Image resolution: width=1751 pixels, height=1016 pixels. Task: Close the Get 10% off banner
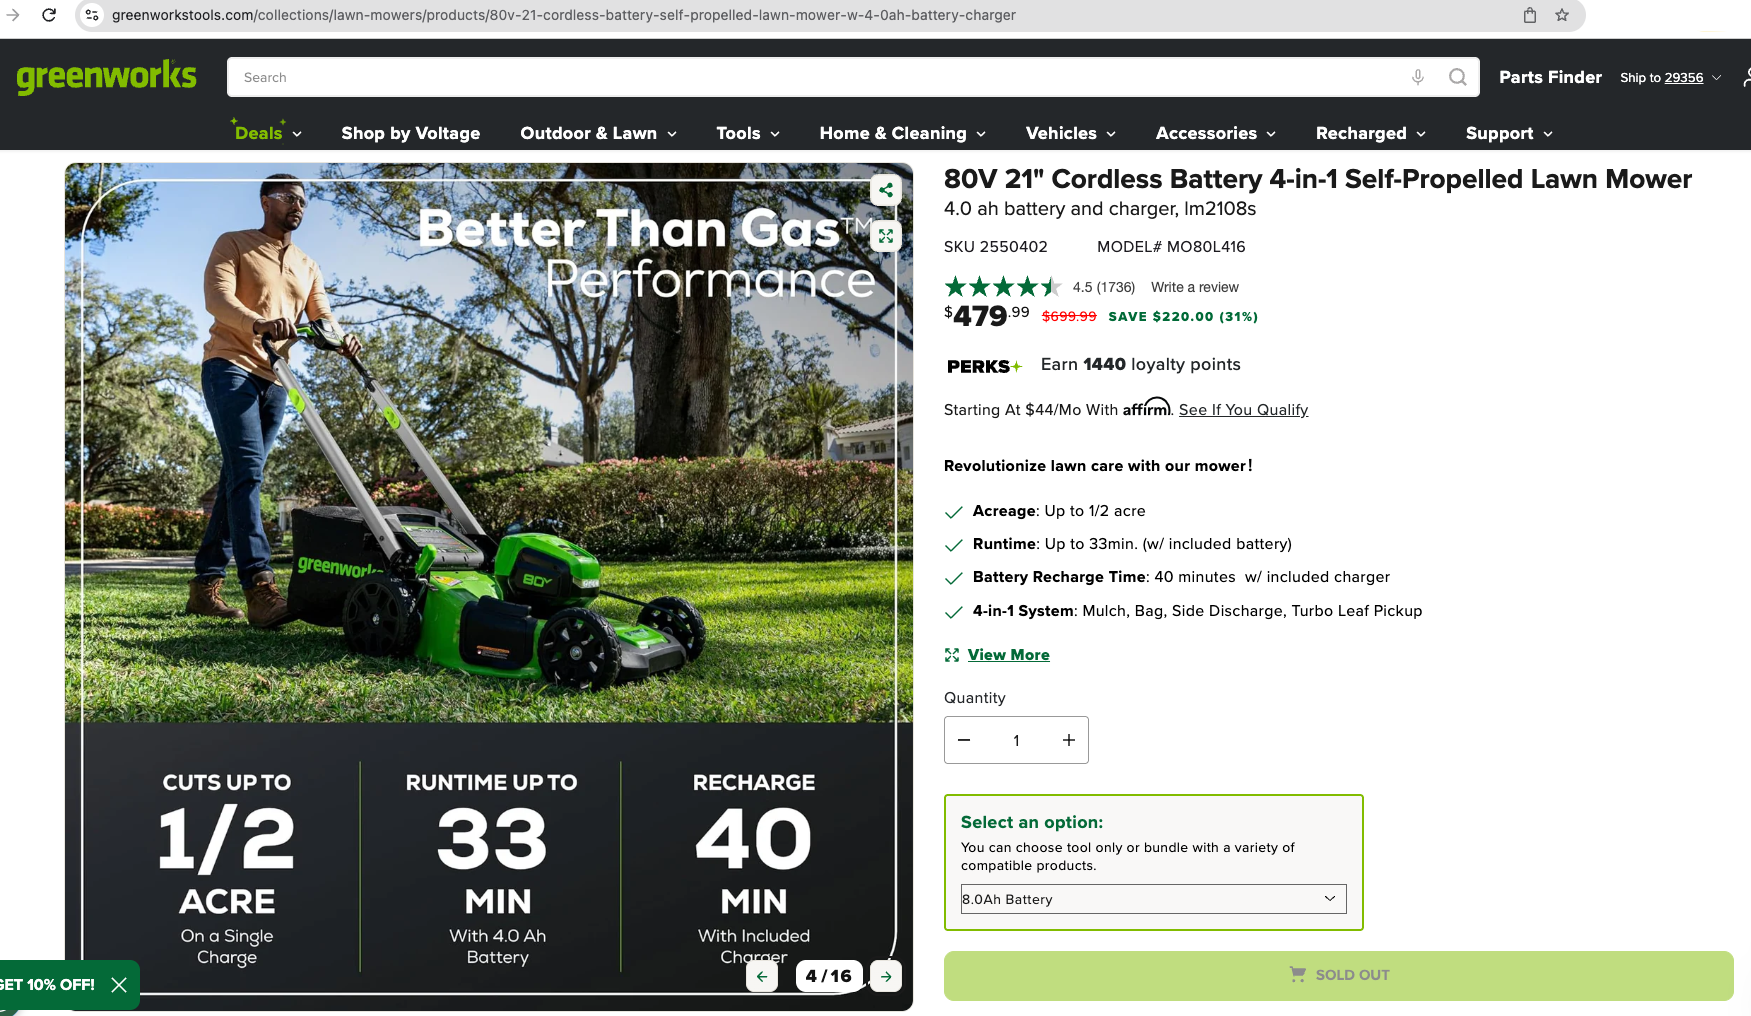pyautogui.click(x=119, y=985)
